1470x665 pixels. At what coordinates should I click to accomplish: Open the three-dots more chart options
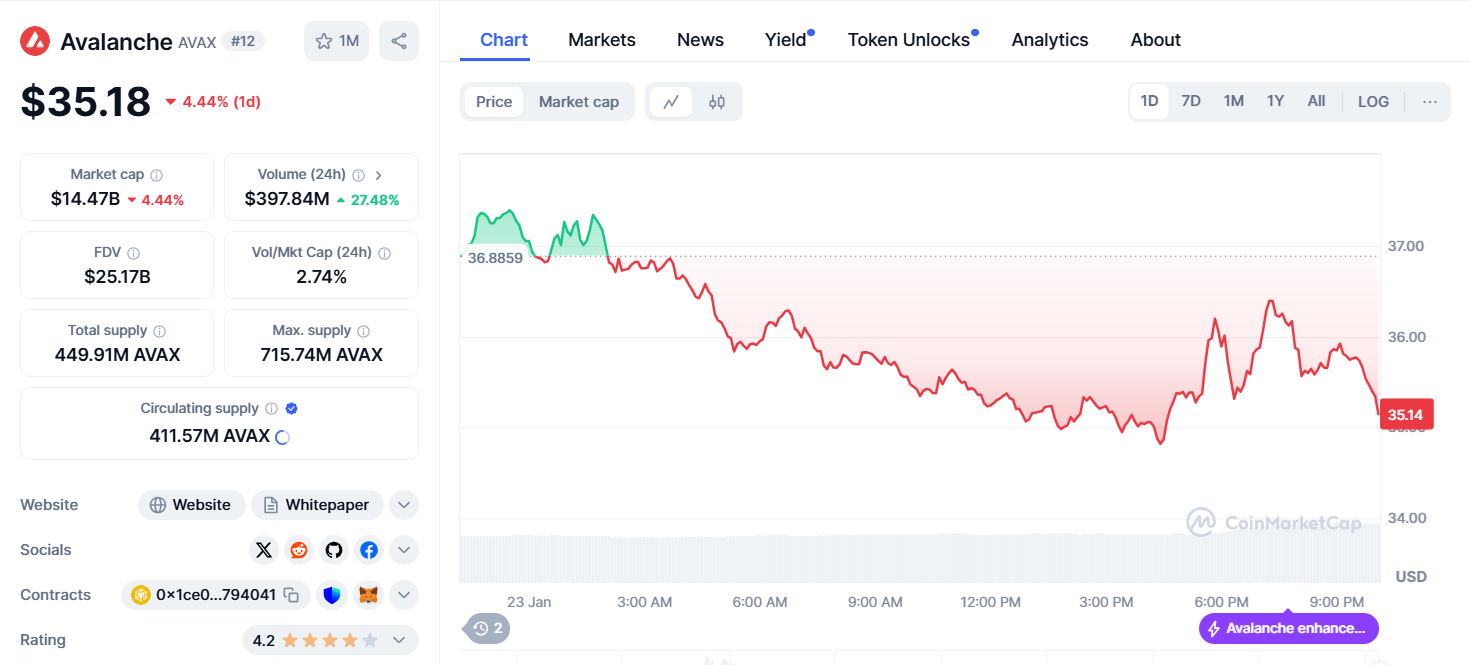pos(1430,102)
